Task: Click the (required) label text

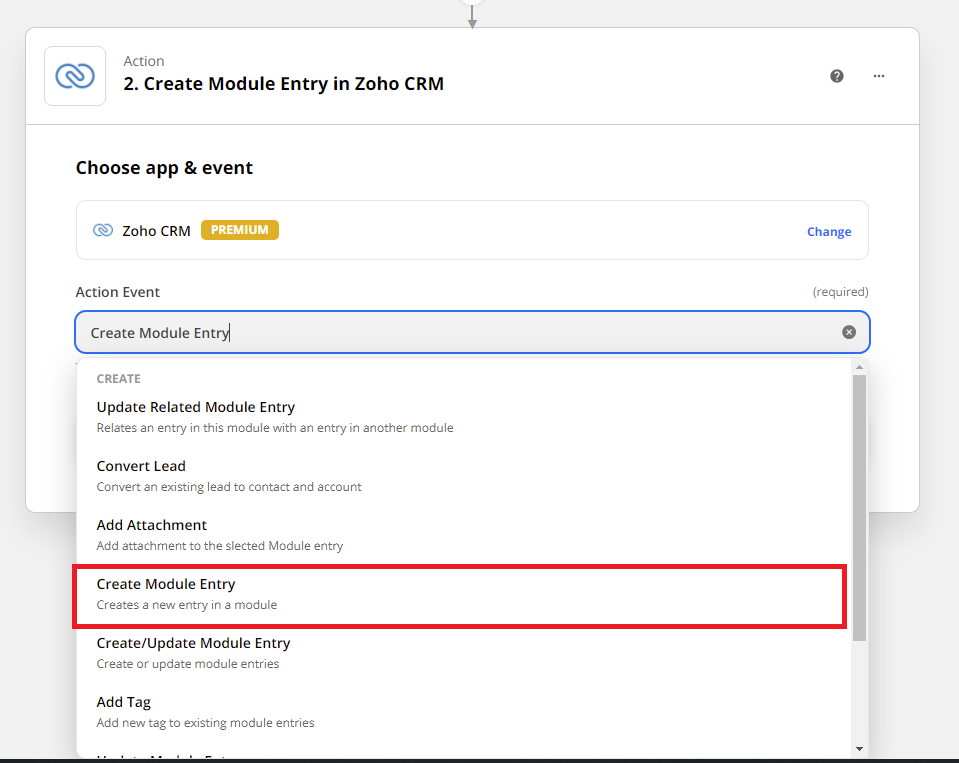Action: 840,292
